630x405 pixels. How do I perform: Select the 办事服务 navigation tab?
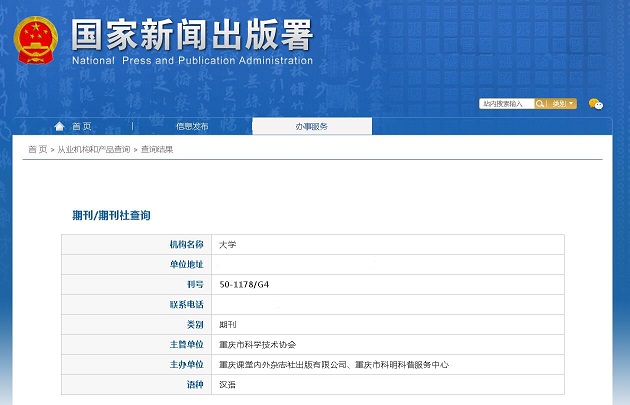(x=311, y=126)
